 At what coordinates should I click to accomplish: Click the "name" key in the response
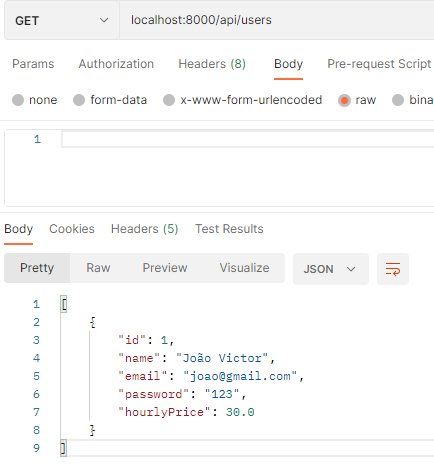coord(139,358)
